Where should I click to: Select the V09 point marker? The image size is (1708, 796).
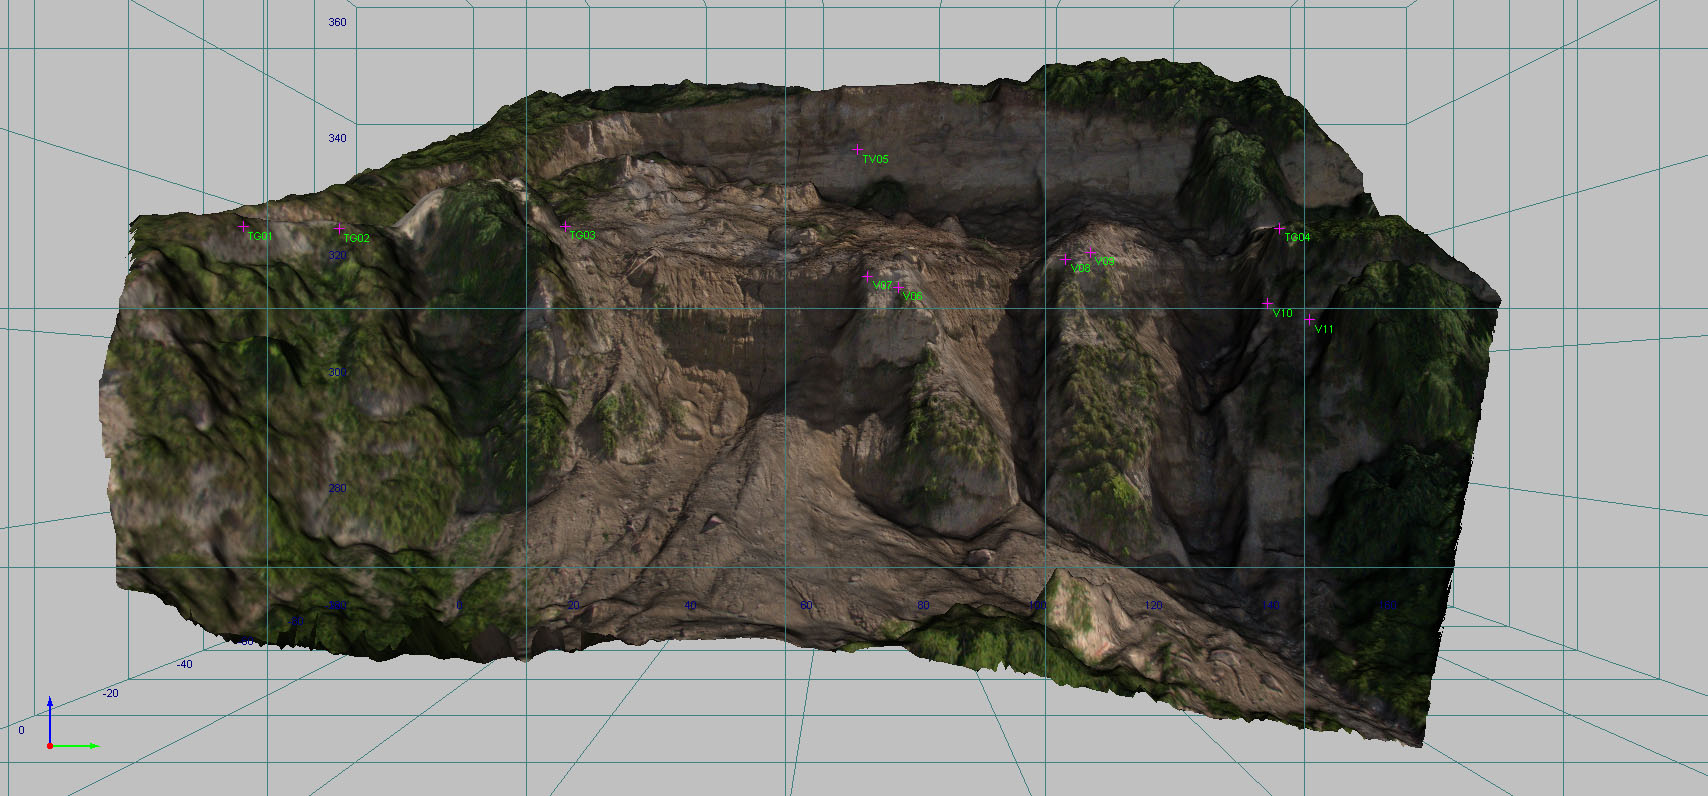(1090, 252)
